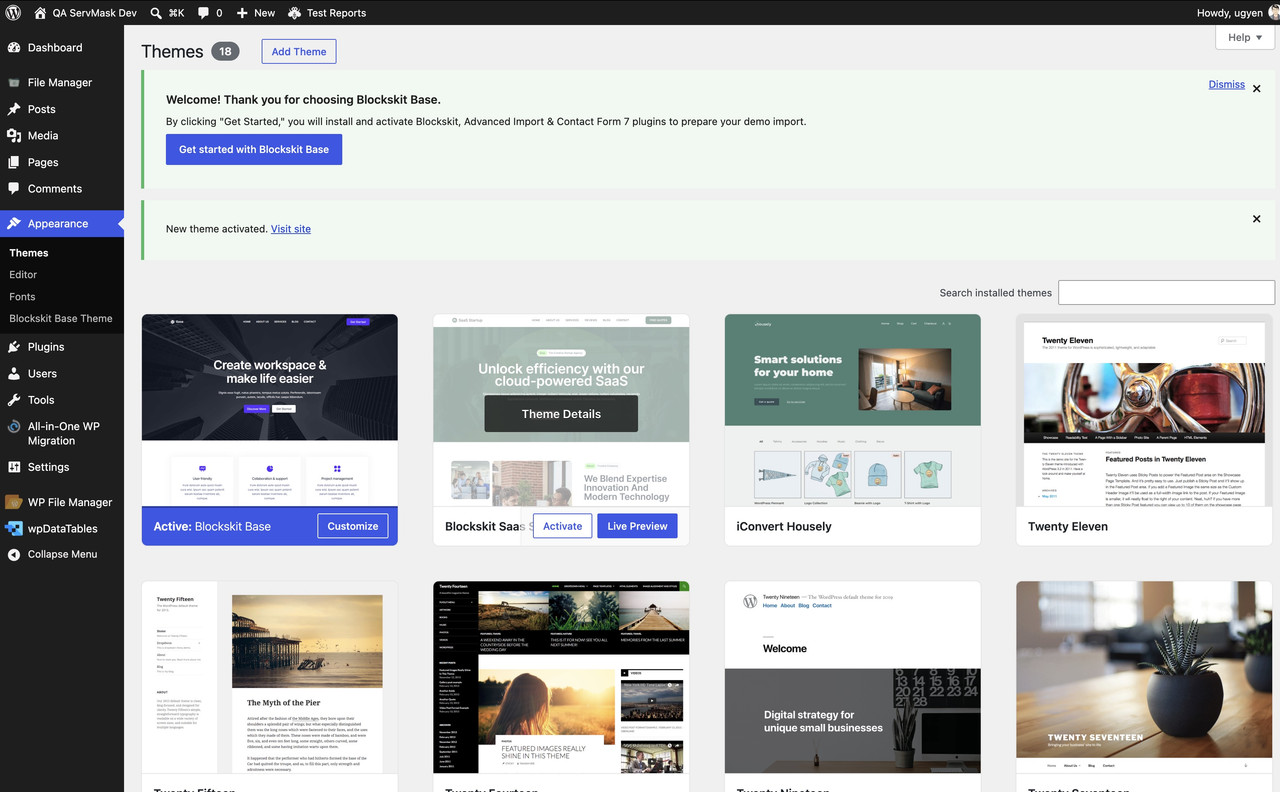This screenshot has height=792, width=1280.
Task: Click the Themes page heading
Action: [172, 52]
